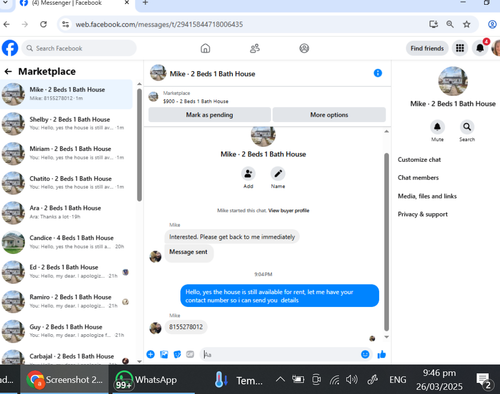The image size is (500, 394).
Task: Open the Chrome profile icon
Action: pyautogui.click(x=492, y=24)
